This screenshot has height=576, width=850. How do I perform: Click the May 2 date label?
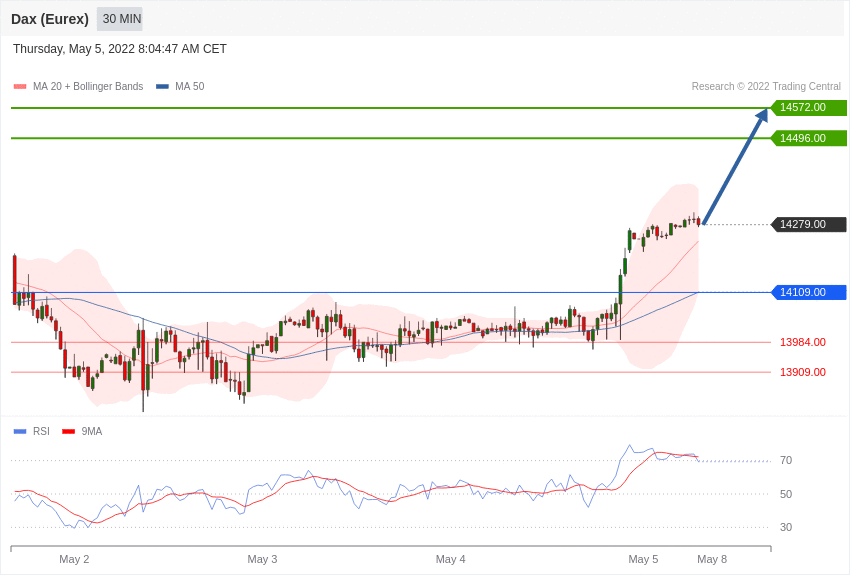pyautogui.click(x=74, y=559)
